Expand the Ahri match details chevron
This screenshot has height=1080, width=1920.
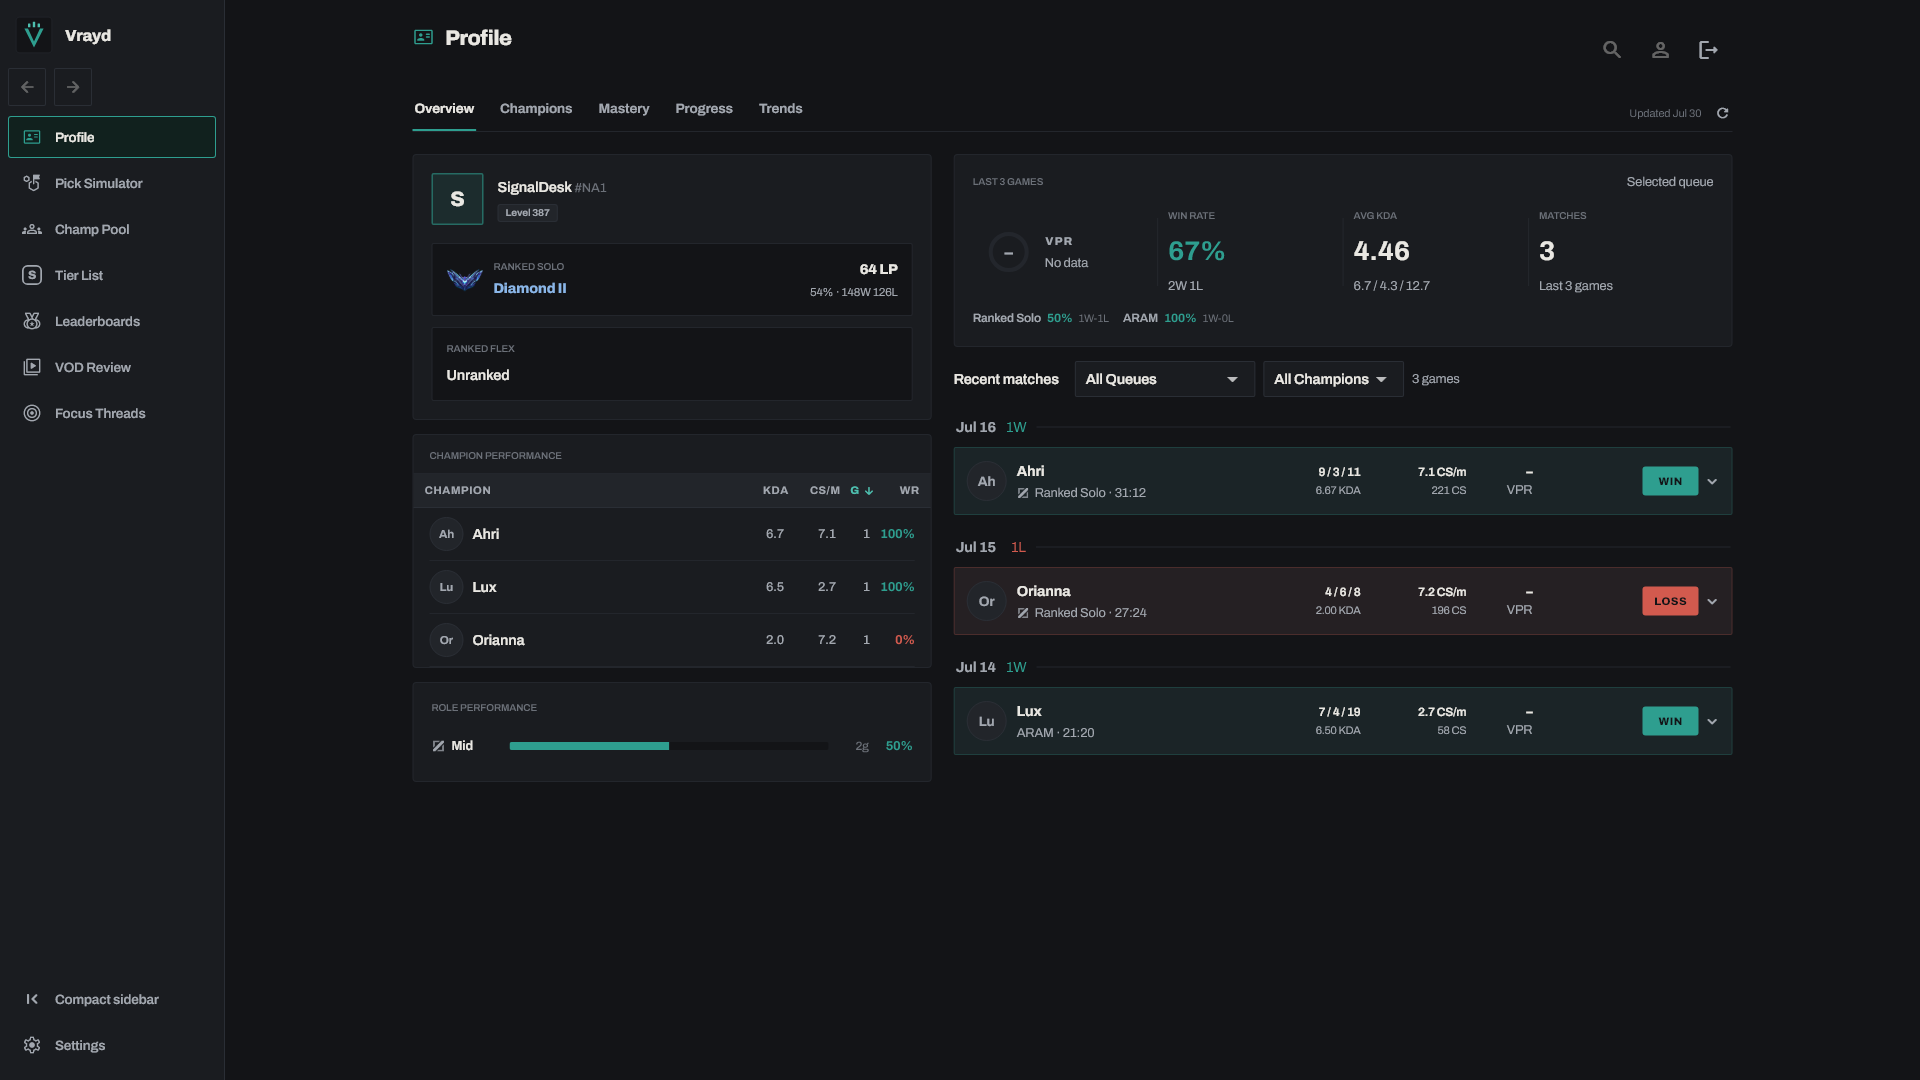coord(1712,481)
